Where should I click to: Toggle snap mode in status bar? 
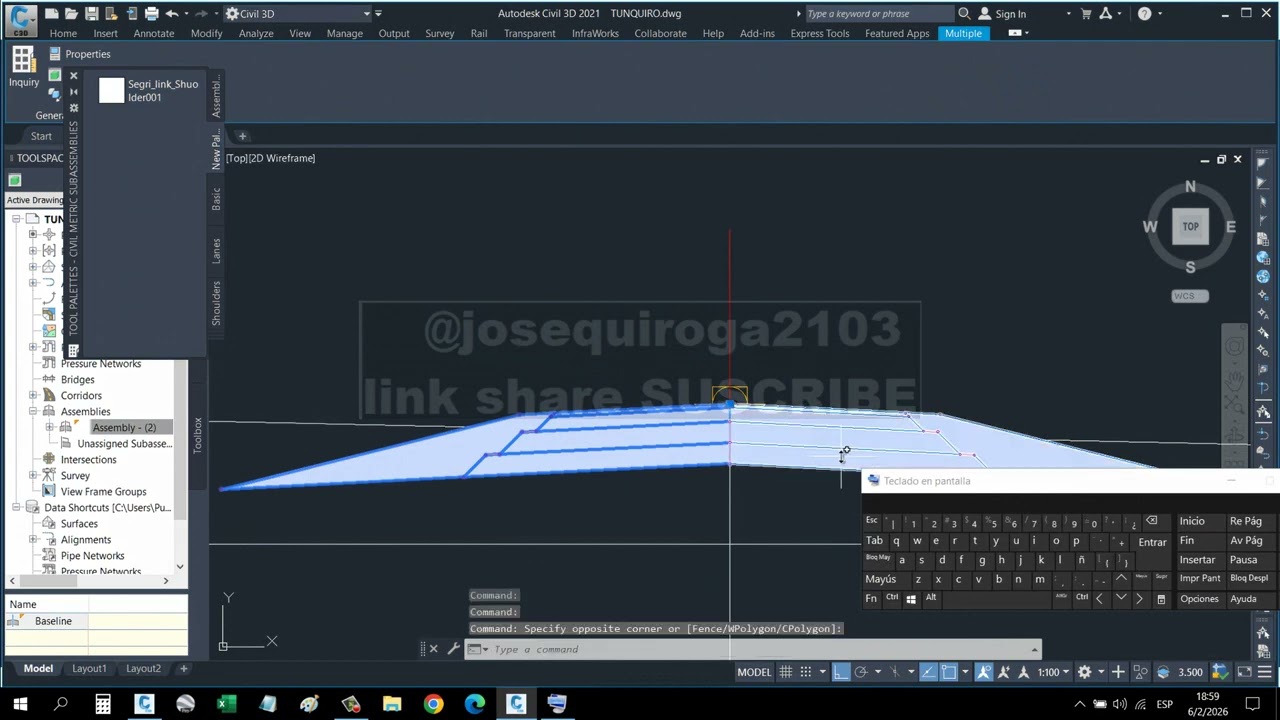[805, 672]
